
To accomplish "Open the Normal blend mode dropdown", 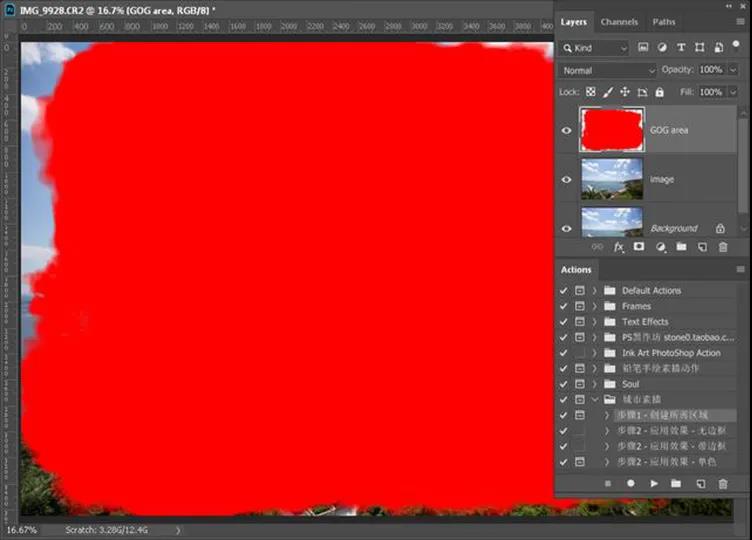I will (607, 70).
